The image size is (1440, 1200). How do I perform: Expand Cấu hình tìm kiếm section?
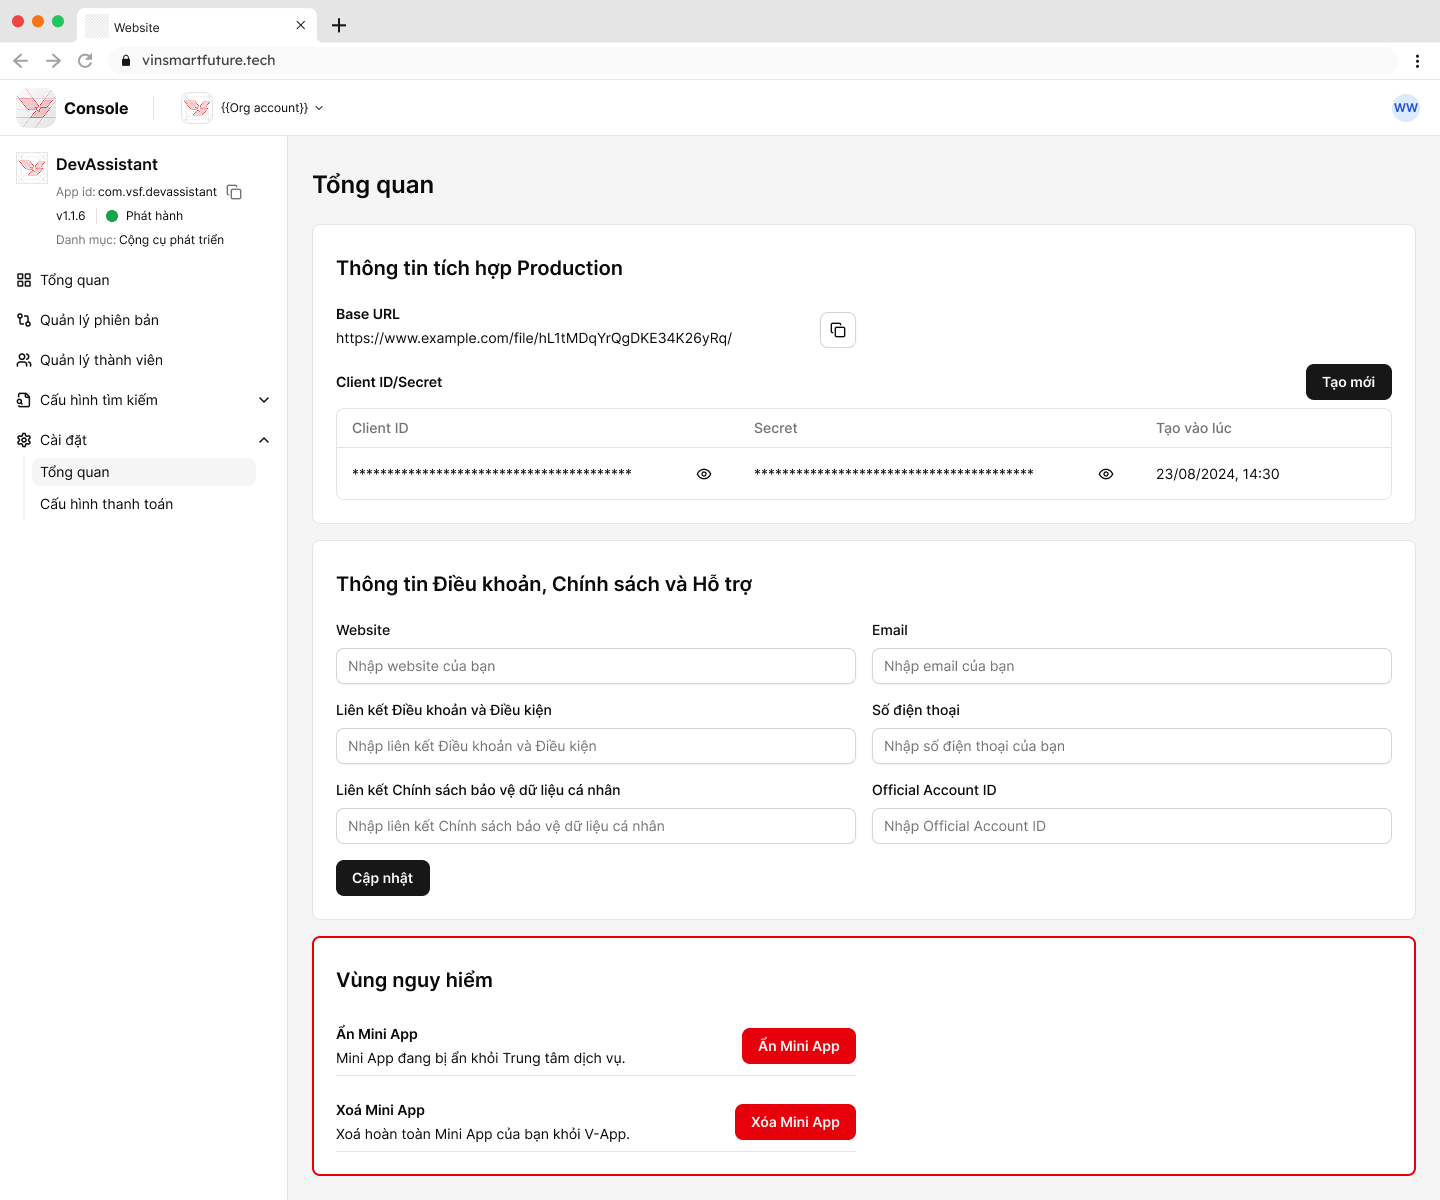[264, 400]
